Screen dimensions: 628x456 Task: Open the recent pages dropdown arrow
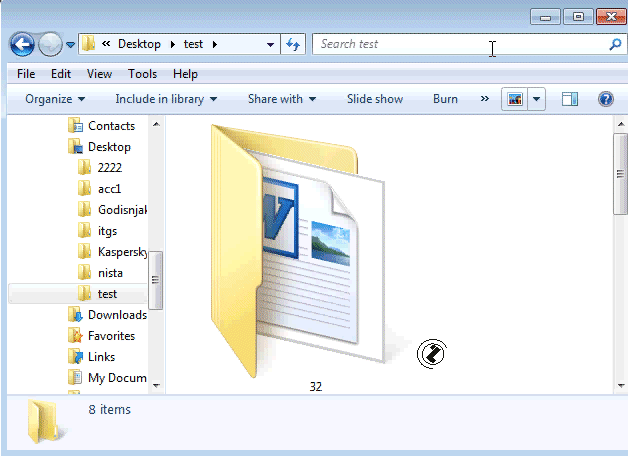(x=71, y=45)
